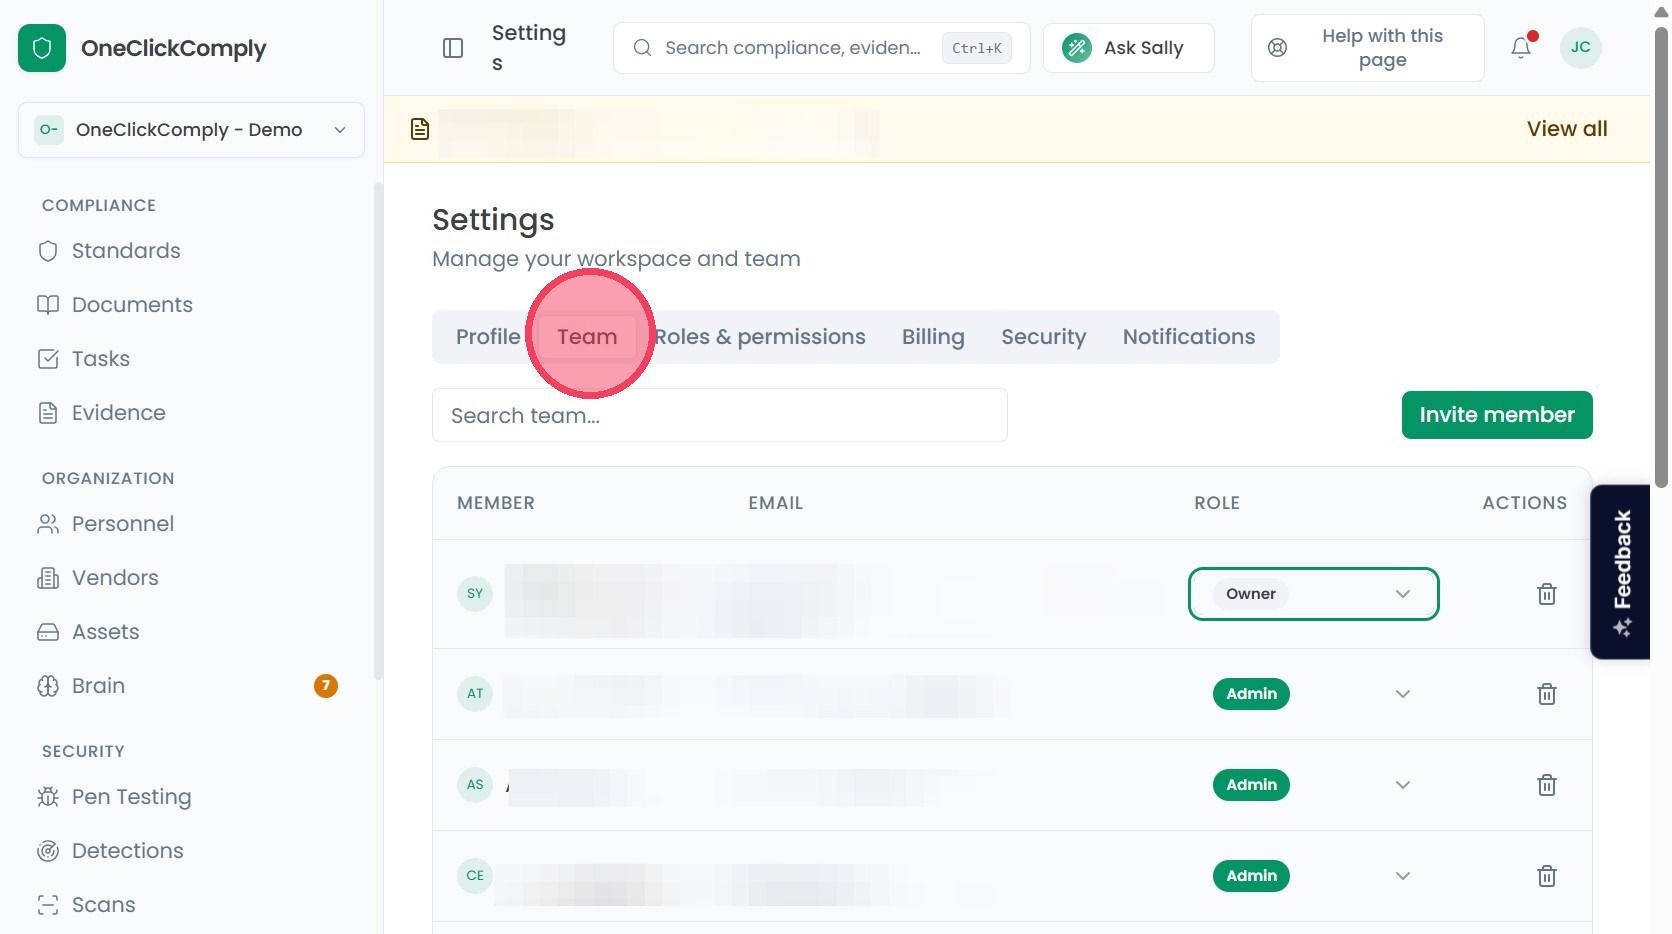The height and width of the screenshot is (934, 1672).
Task: Expand the role chevron for CE
Action: click(1403, 876)
